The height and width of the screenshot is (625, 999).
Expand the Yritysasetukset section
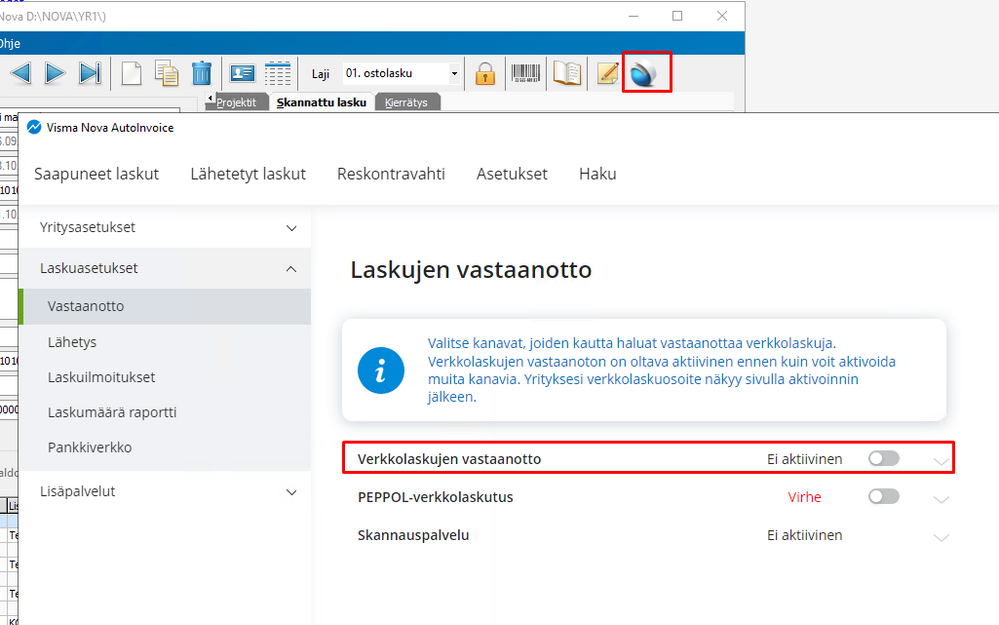pyautogui.click(x=166, y=227)
